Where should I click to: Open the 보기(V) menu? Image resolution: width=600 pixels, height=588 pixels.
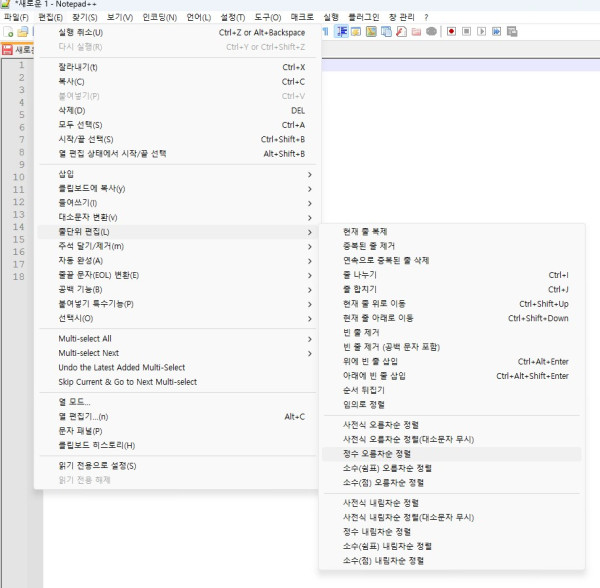[x=120, y=18]
